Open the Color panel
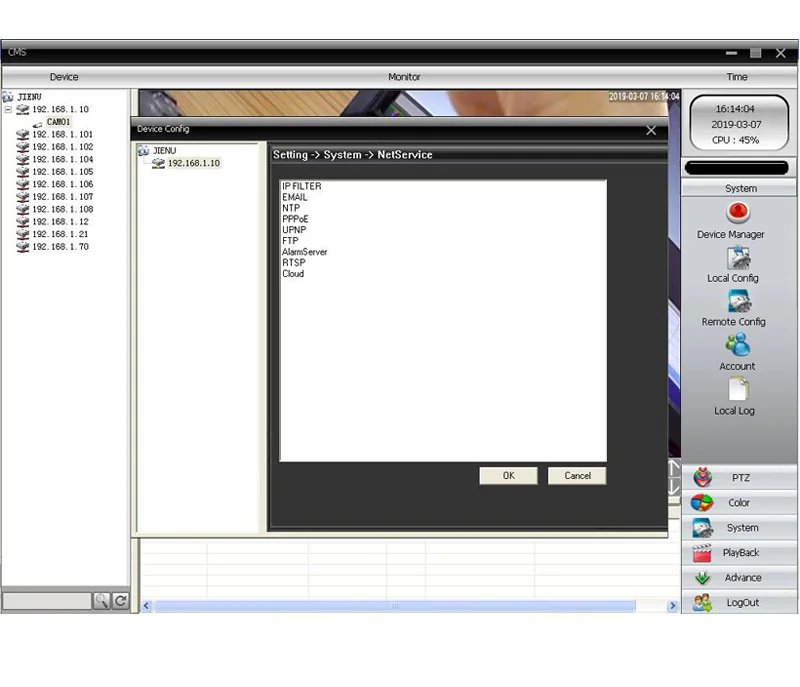Screen dimensions: 800x687 point(739,502)
